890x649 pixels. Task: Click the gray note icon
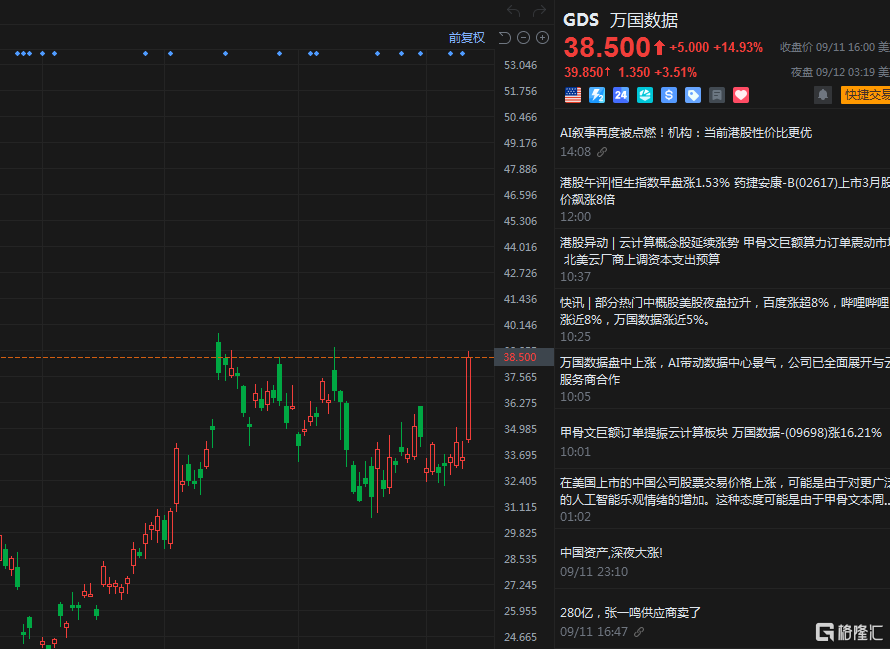click(x=717, y=95)
